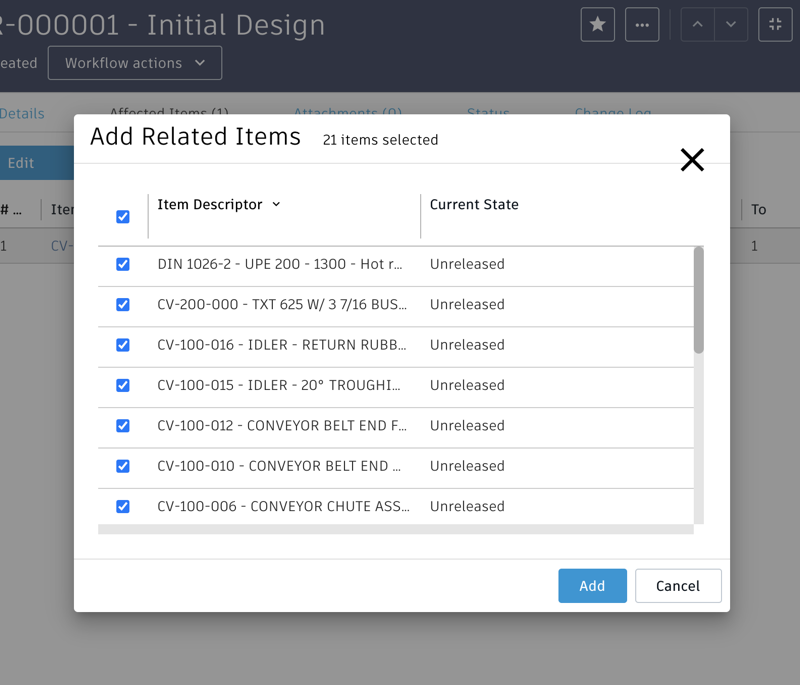
Task: Close the Add Related Items dialog
Action: click(692, 159)
